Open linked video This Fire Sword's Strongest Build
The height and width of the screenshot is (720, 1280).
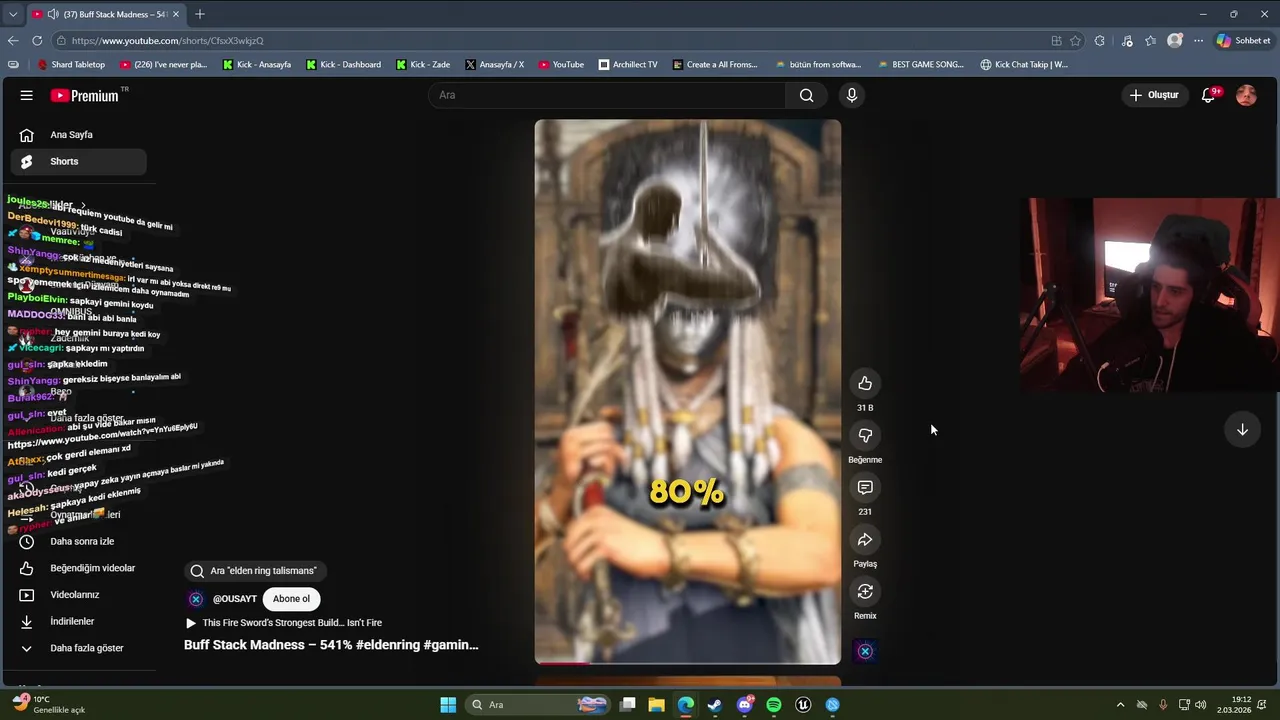pos(284,623)
